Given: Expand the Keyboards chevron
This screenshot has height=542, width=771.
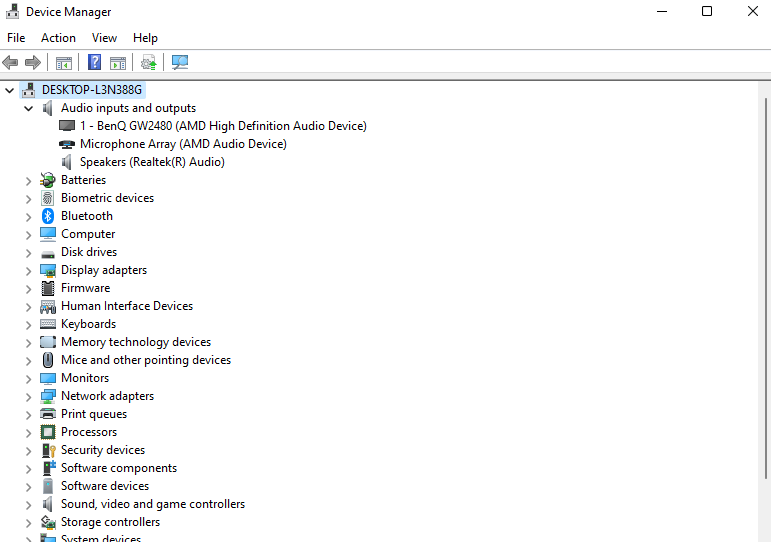Looking at the screenshot, I should pyautogui.click(x=29, y=325).
